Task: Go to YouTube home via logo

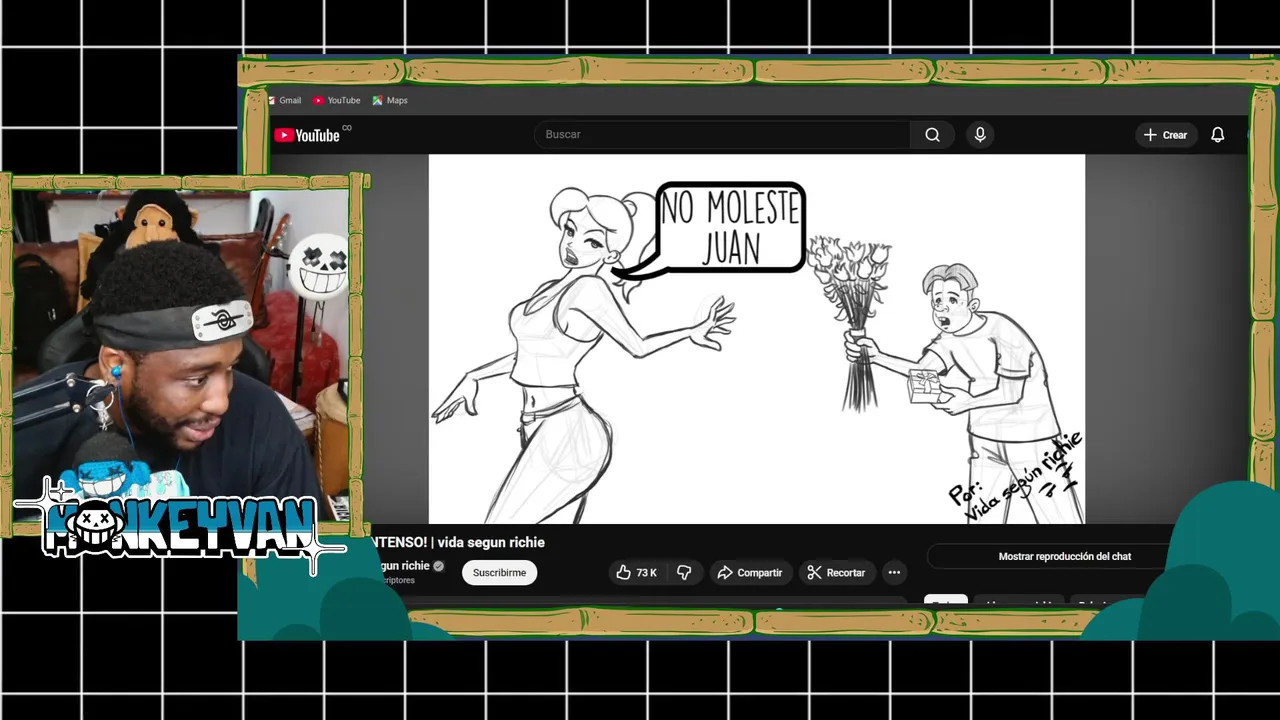Action: 308,135
